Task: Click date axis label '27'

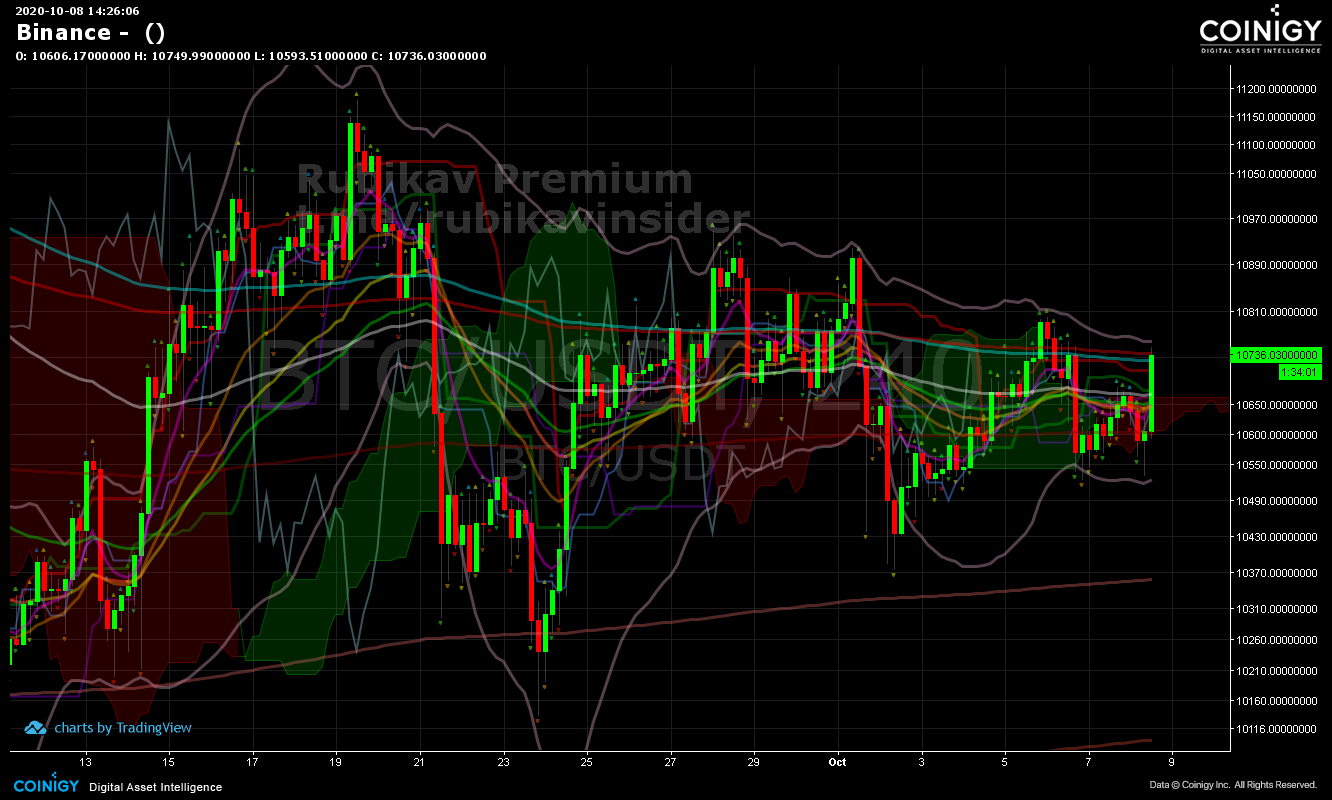Action: (x=670, y=760)
